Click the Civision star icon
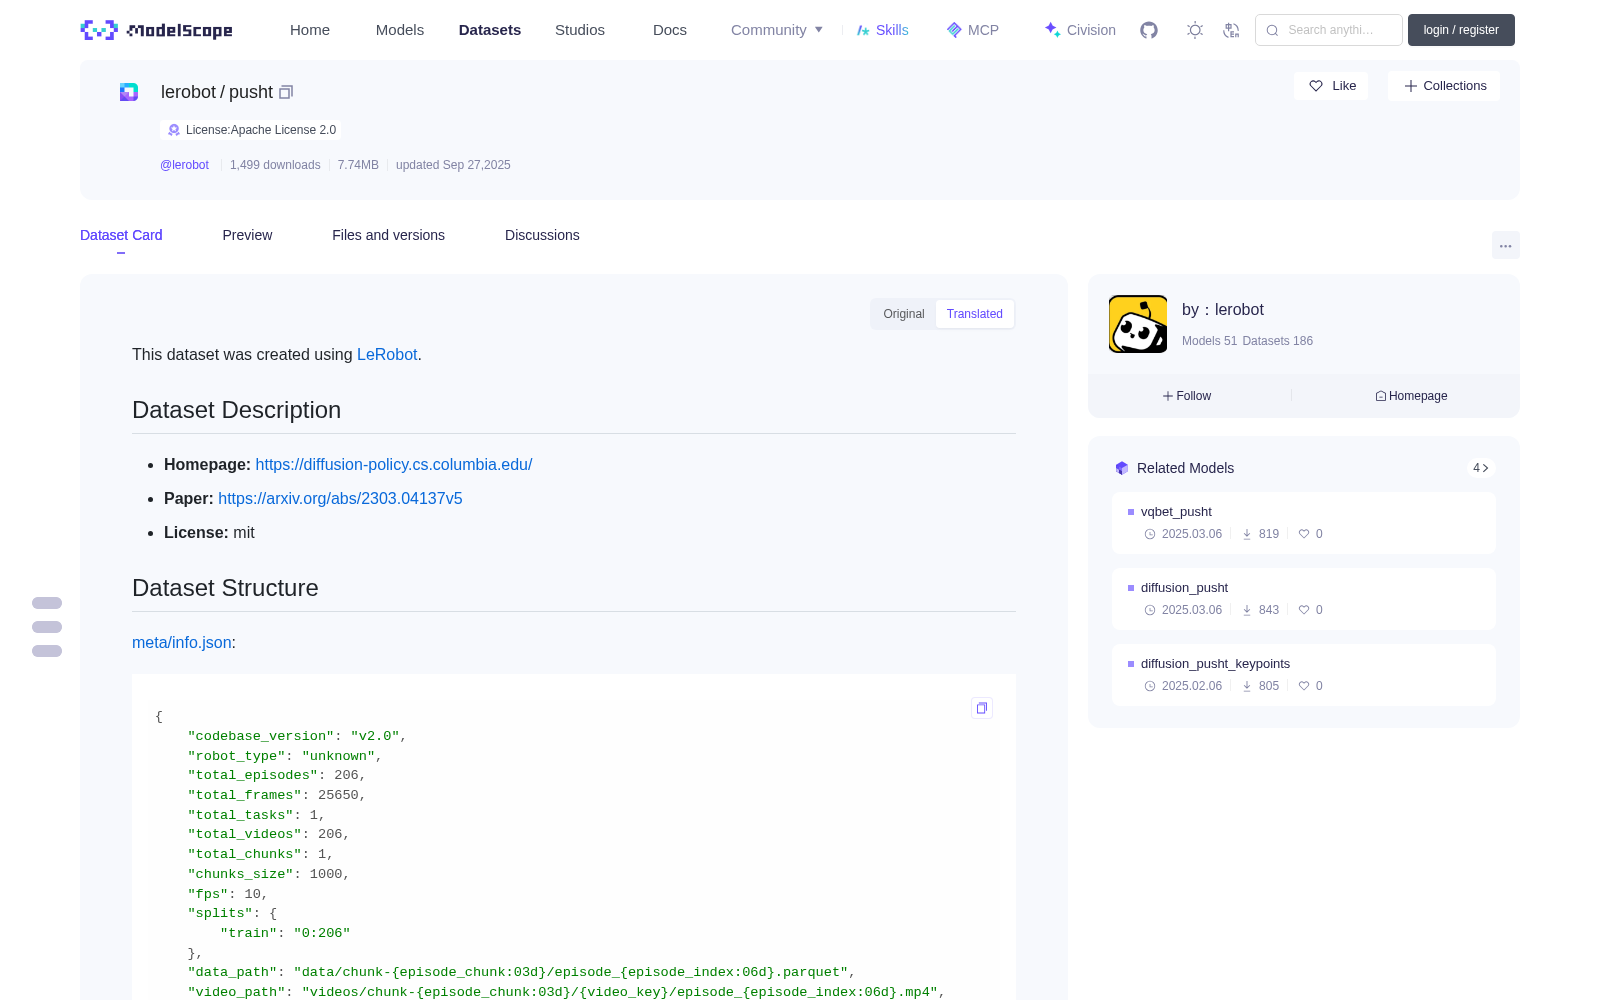Viewport: 1600px width, 1000px height. point(1052,30)
